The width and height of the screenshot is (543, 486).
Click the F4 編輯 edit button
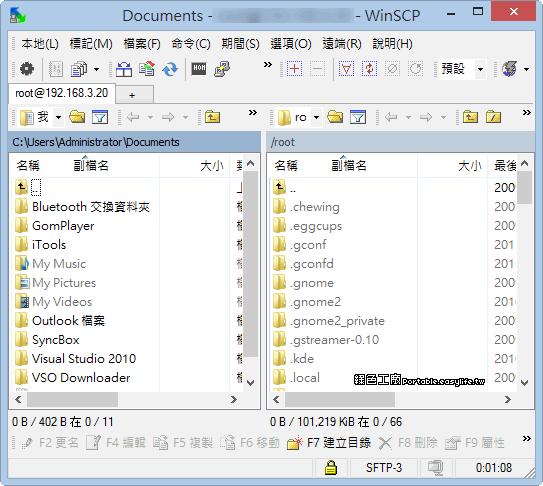(116, 443)
